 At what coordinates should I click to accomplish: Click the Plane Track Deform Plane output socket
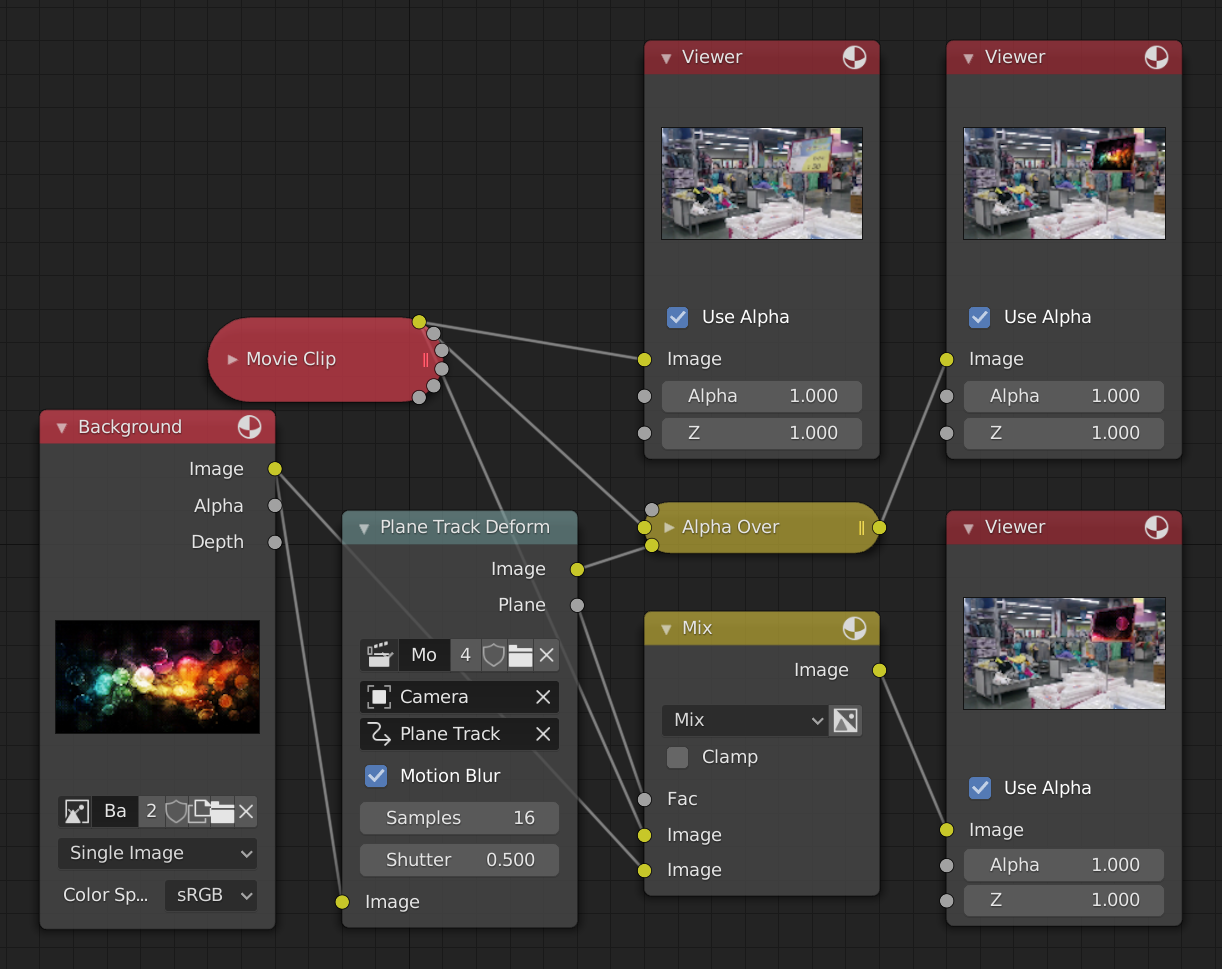click(x=577, y=605)
